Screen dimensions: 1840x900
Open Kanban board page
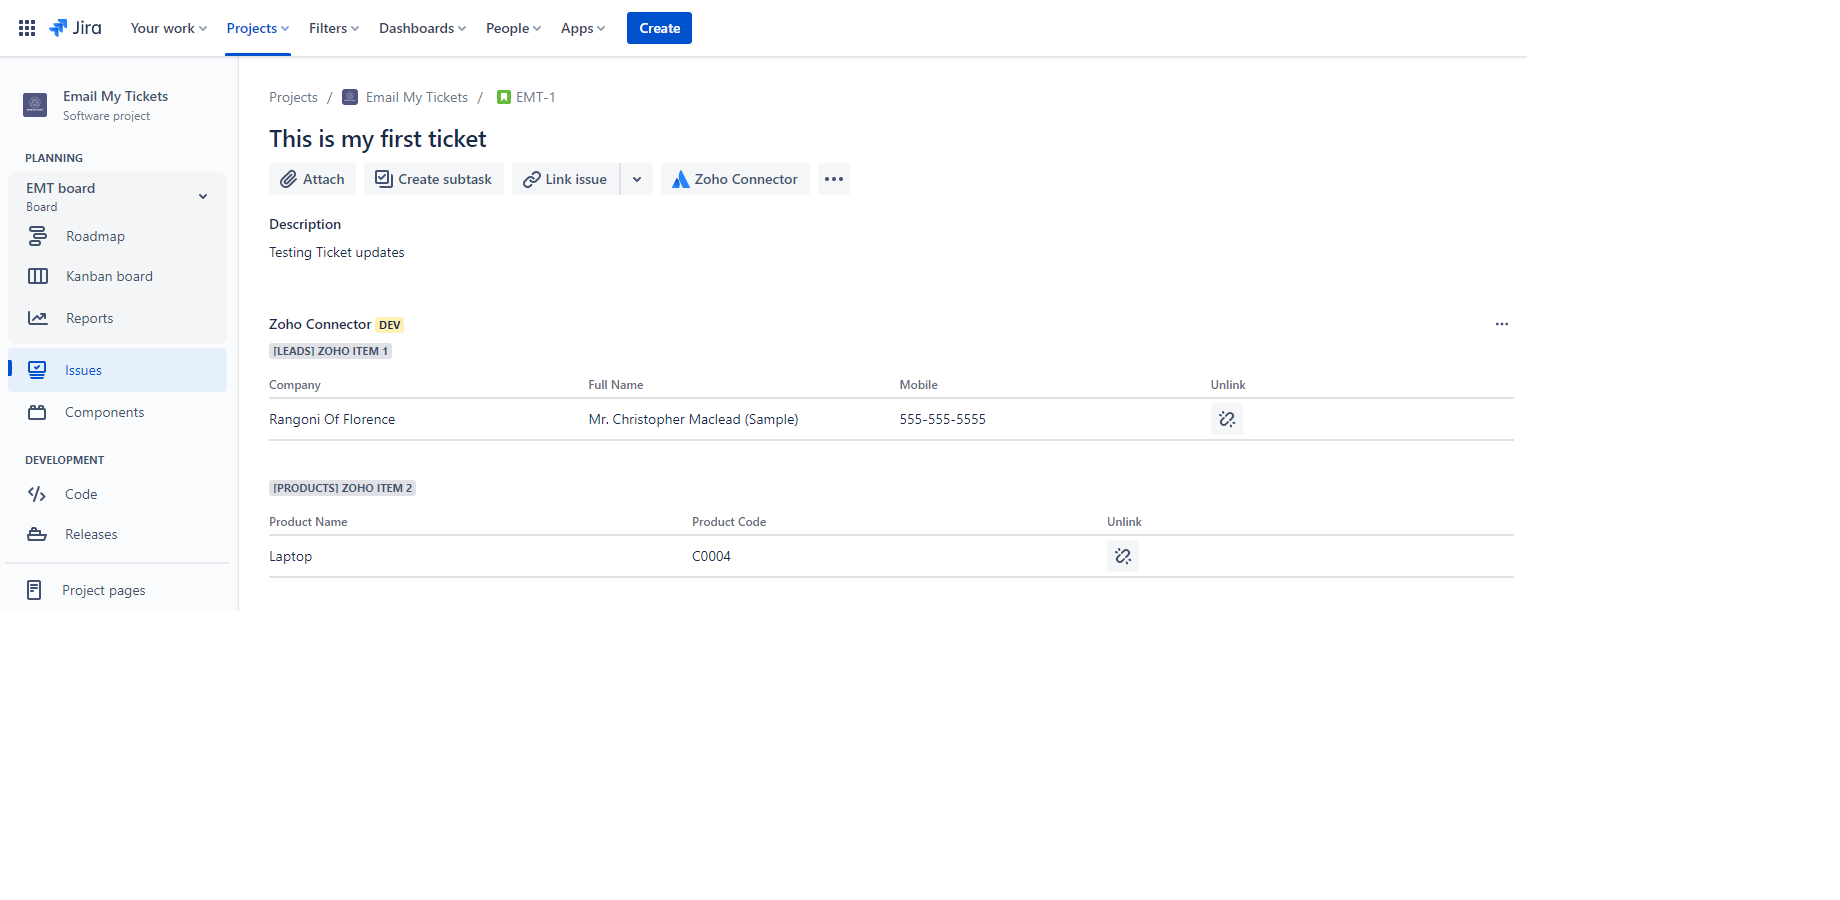click(x=109, y=276)
